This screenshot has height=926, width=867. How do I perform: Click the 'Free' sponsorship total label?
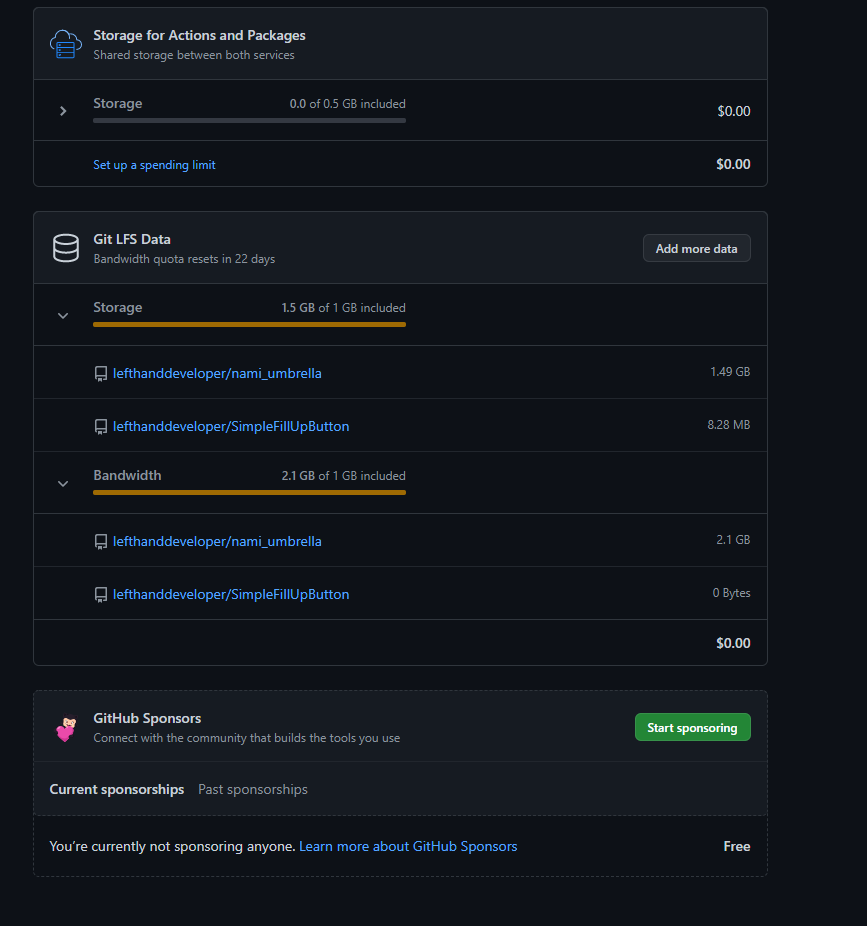pyautogui.click(x=737, y=846)
